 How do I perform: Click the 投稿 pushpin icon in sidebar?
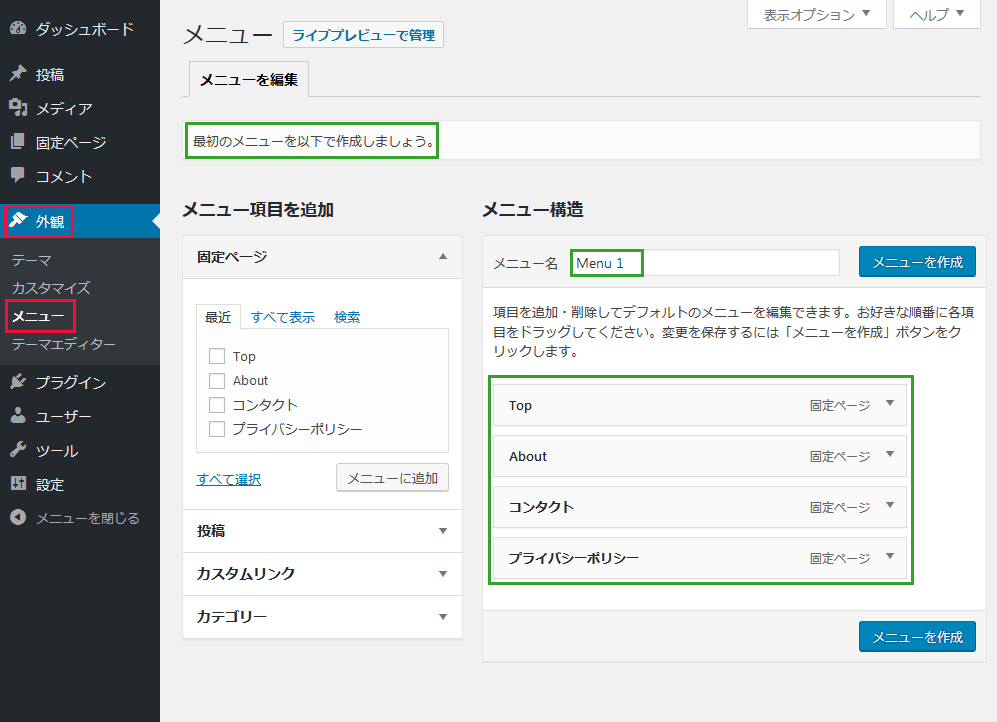[18, 74]
